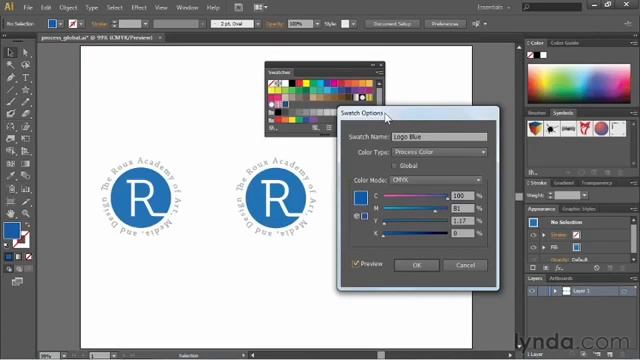The width and height of the screenshot is (640, 360).
Task: Select the cube symbol thumbnail
Action: coord(535,129)
